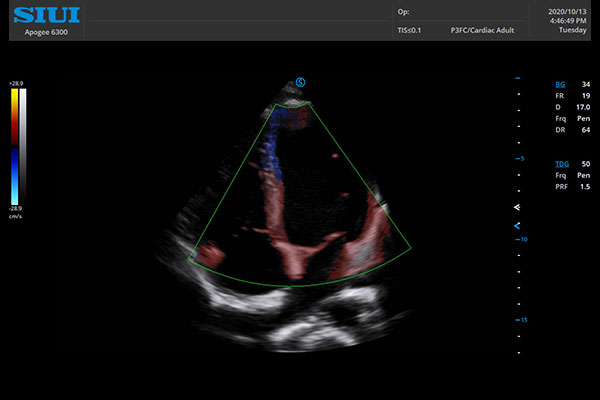The height and width of the screenshot is (400, 600).
Task: Click the TDG gain value 50
Action: [586, 164]
